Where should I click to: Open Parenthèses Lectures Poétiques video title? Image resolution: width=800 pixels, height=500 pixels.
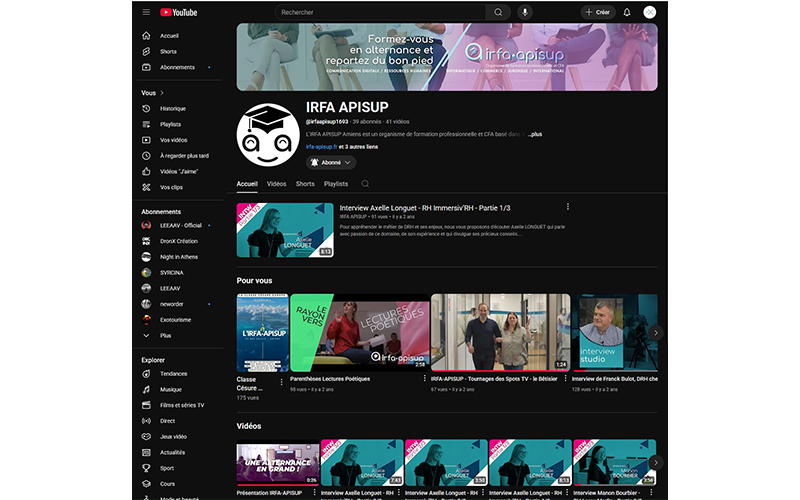point(330,379)
